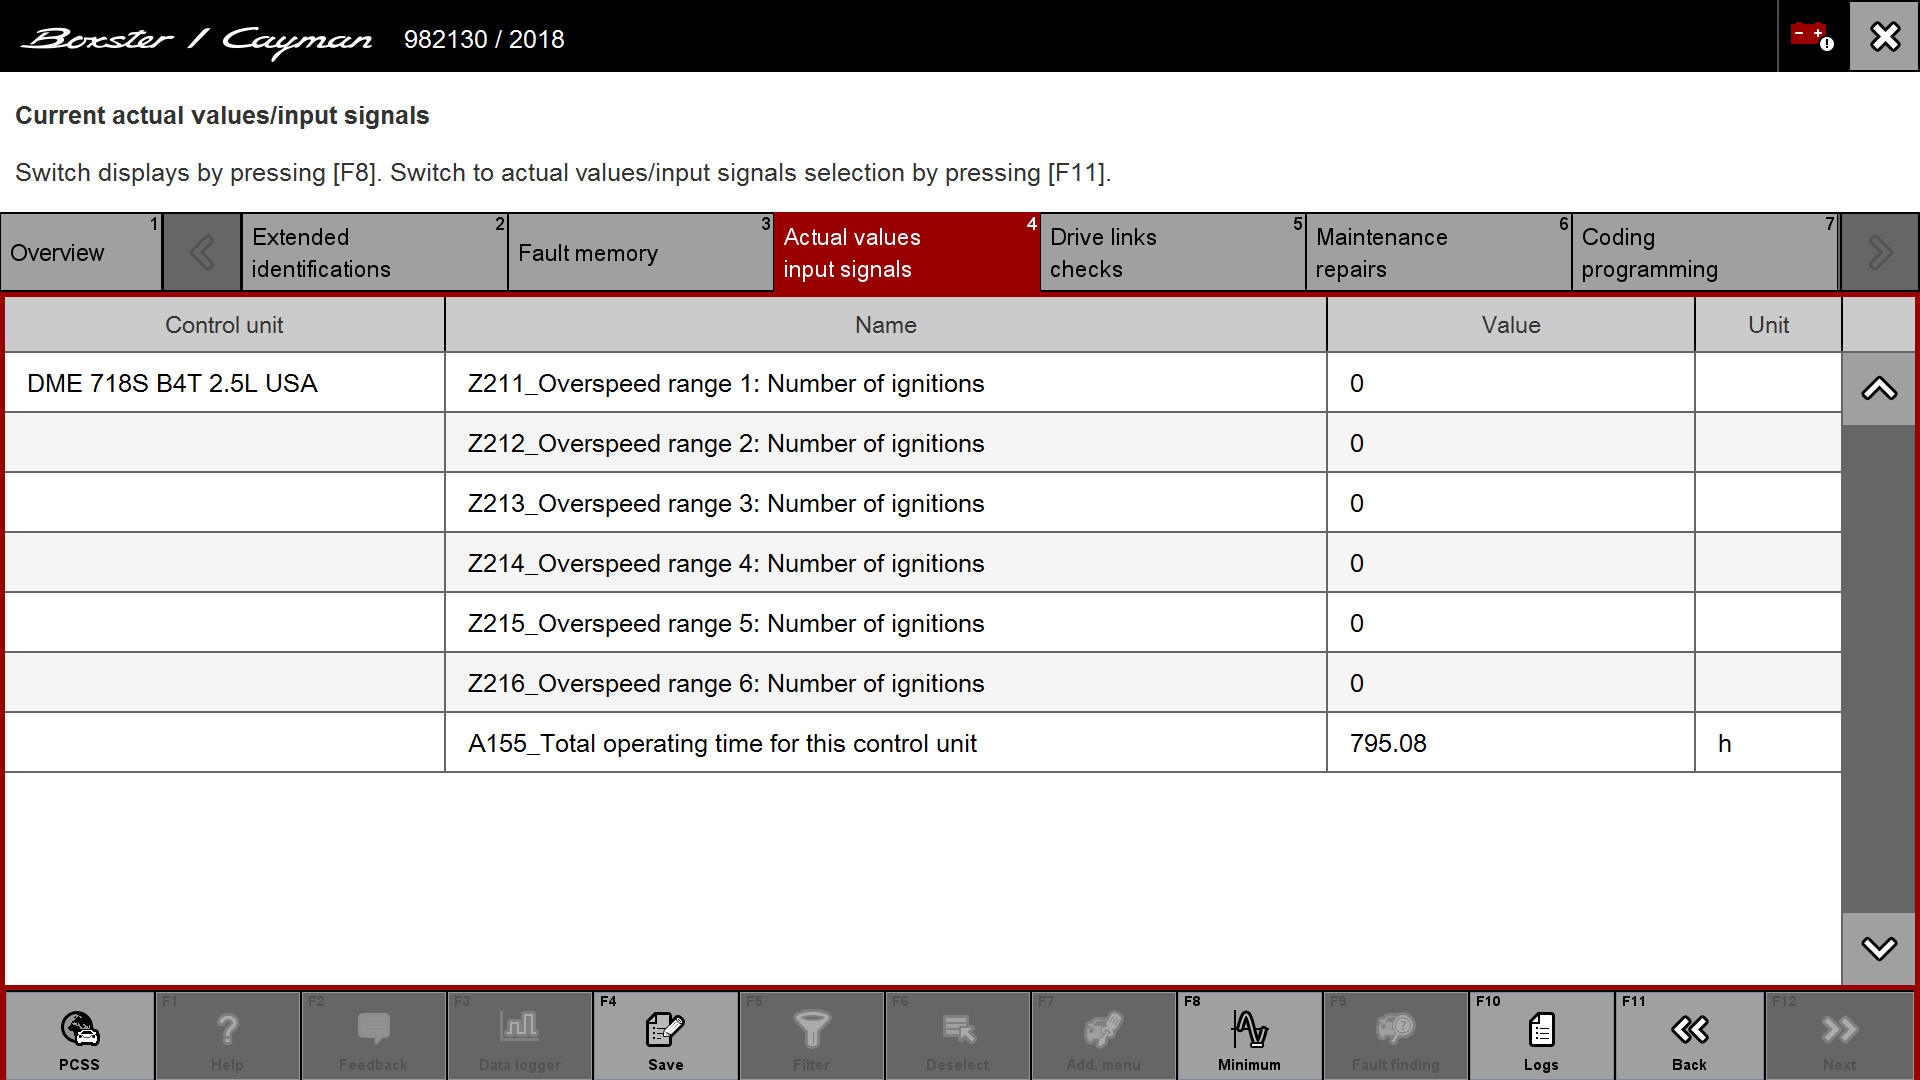Click the Unit column header
1920x1080 pixels.
pyautogui.click(x=1768, y=325)
